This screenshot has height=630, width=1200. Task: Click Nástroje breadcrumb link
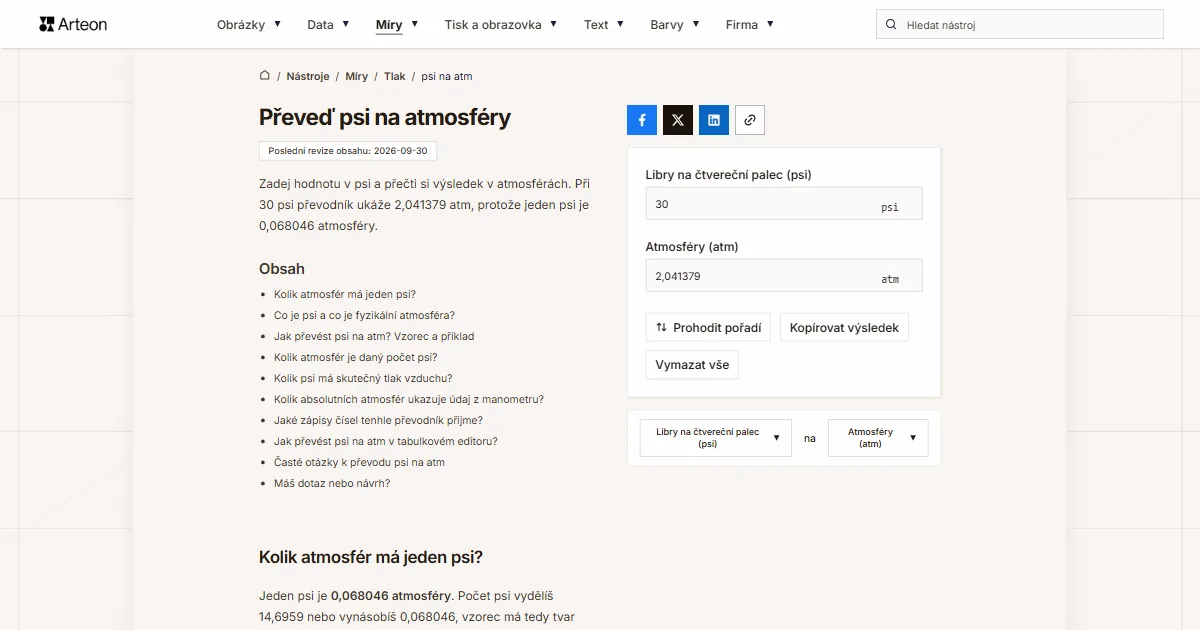308,76
